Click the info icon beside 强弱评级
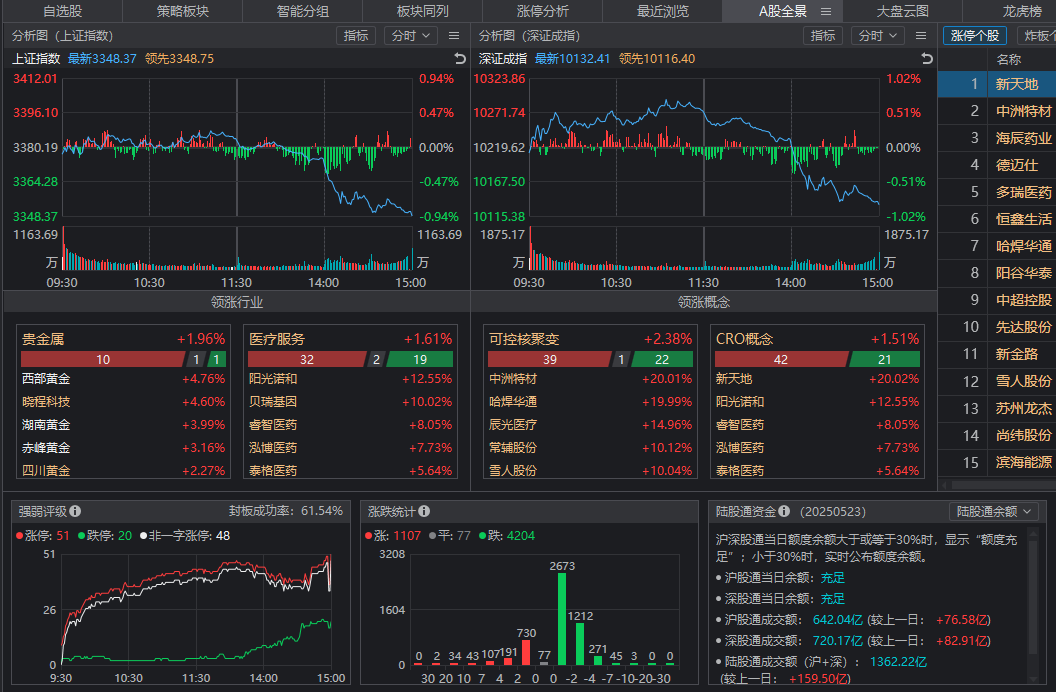 click(x=75, y=511)
